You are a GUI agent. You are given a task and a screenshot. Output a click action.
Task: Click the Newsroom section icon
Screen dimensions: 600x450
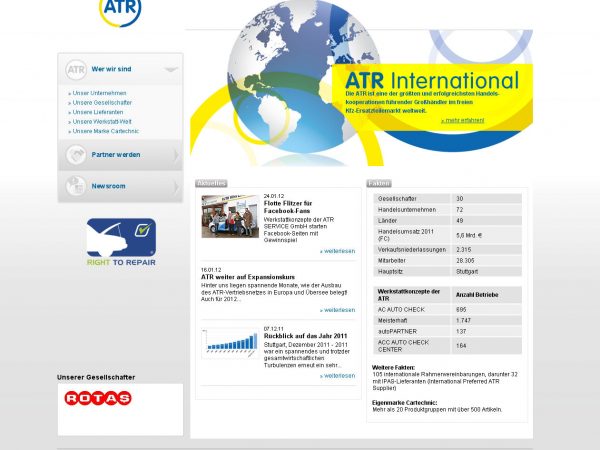(76, 186)
